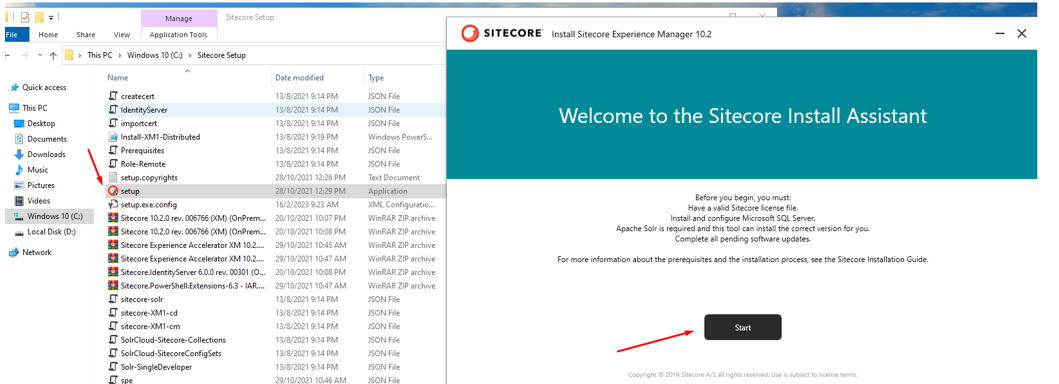Click the Videos icon in sidebar

tap(19, 201)
